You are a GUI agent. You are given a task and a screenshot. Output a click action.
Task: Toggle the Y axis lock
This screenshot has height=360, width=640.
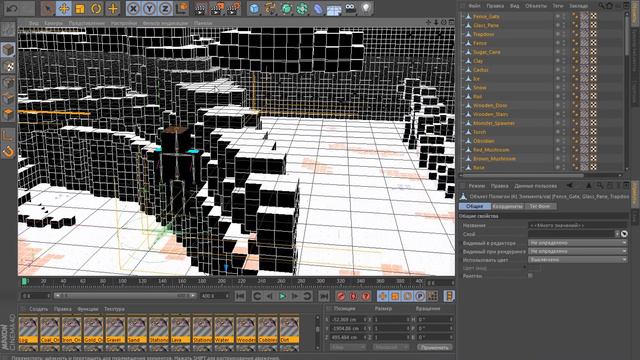(x=149, y=9)
